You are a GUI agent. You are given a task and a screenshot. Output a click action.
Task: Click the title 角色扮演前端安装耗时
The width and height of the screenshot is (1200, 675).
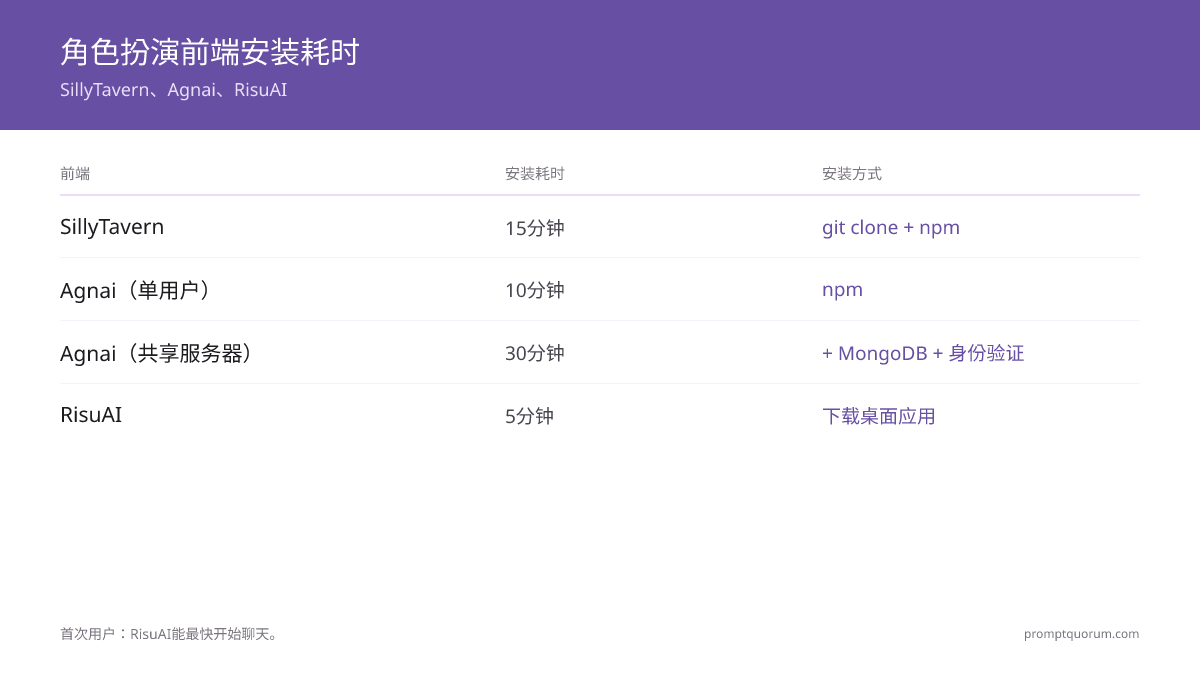[210, 52]
